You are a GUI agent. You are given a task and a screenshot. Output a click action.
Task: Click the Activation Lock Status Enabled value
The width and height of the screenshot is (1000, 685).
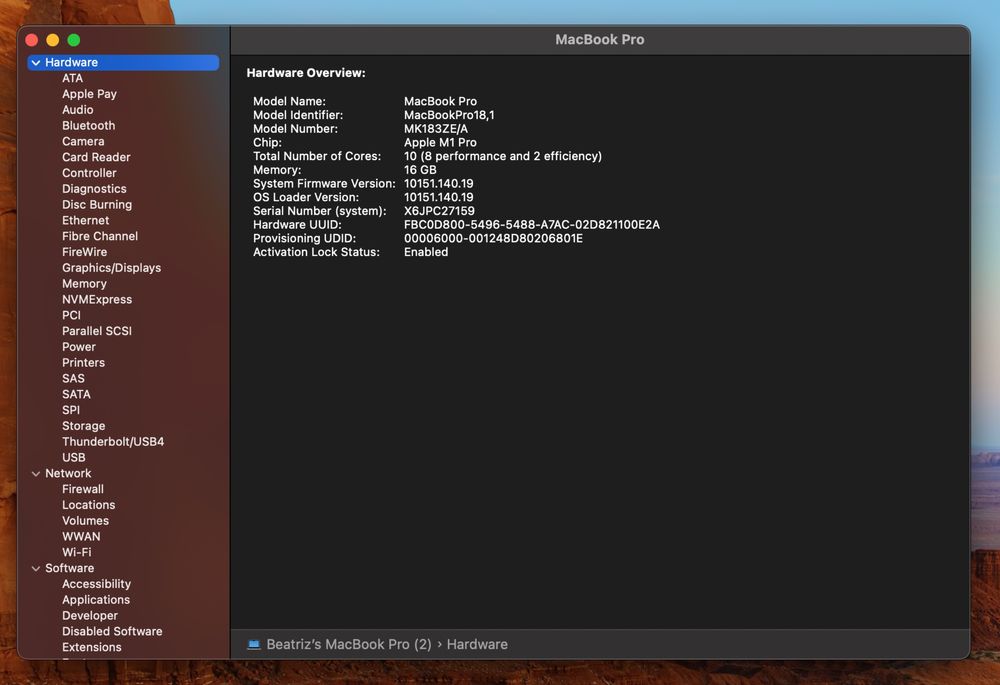pos(426,252)
